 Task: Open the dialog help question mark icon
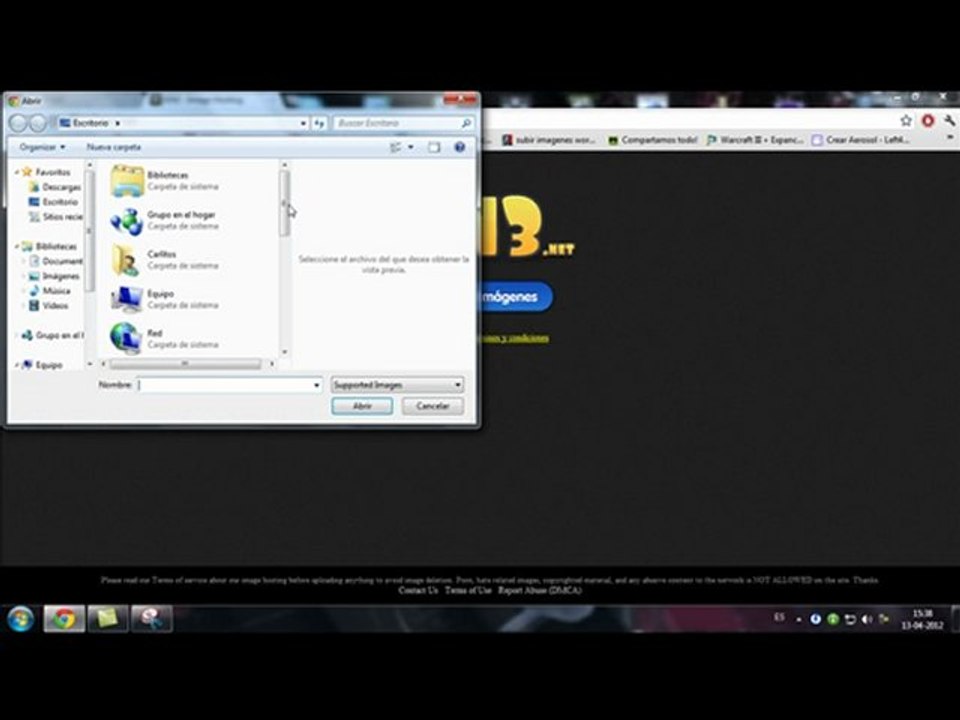tap(459, 147)
